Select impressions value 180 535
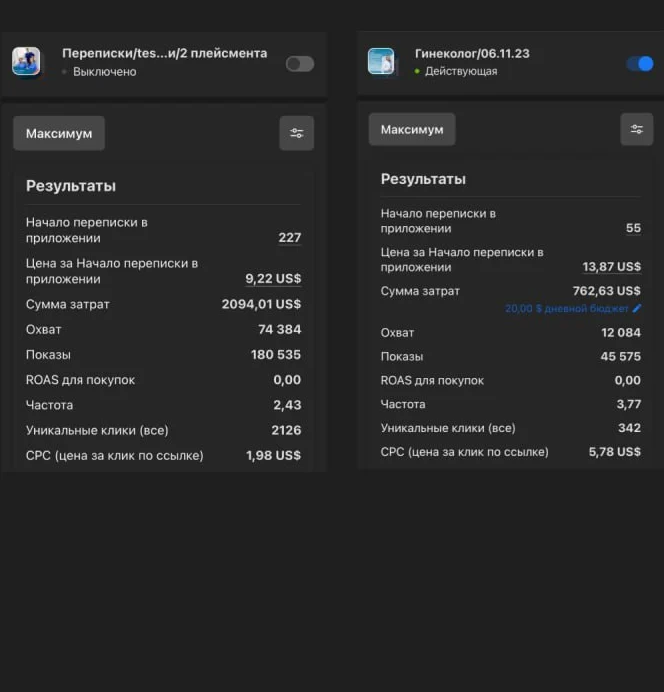This screenshot has height=692, width=664. tap(276, 354)
